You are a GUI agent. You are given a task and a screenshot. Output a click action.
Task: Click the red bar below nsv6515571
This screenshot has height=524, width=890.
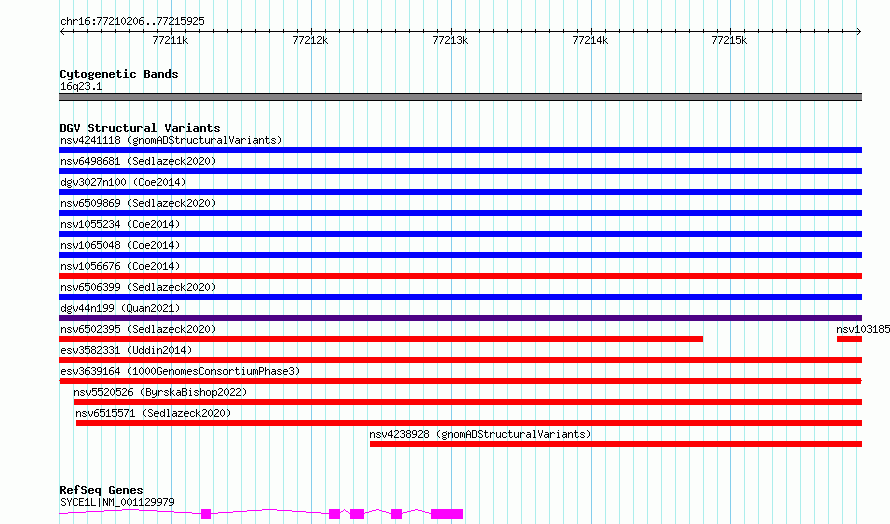point(469,424)
